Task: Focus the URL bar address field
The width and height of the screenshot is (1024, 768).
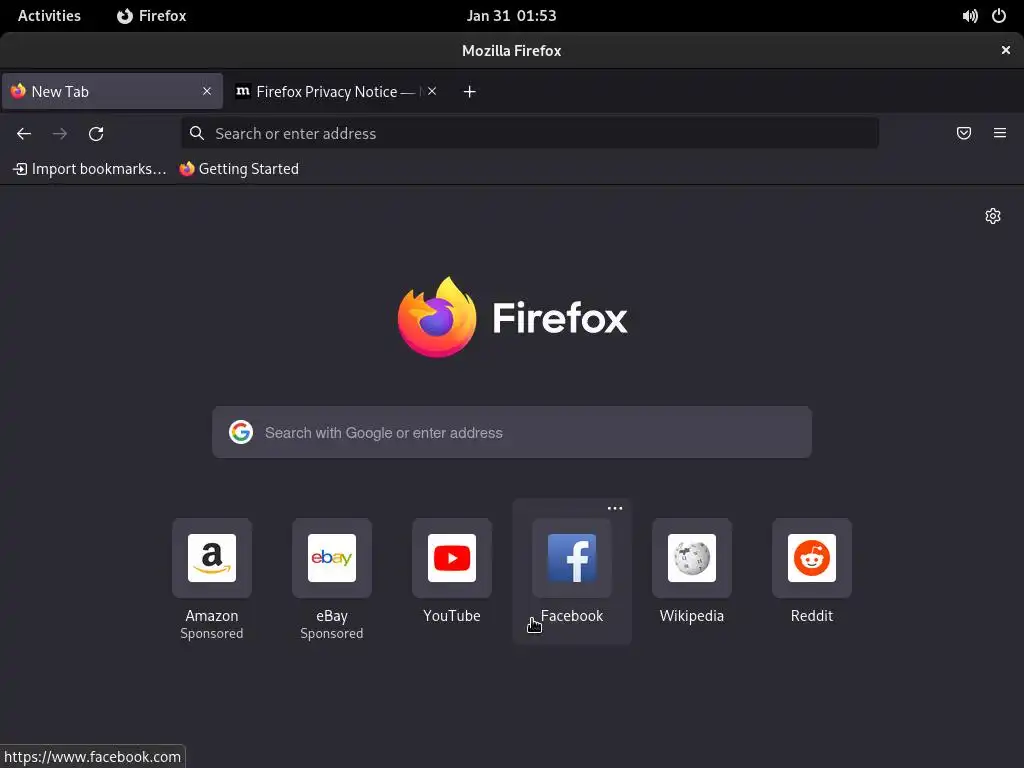Action: [530, 133]
